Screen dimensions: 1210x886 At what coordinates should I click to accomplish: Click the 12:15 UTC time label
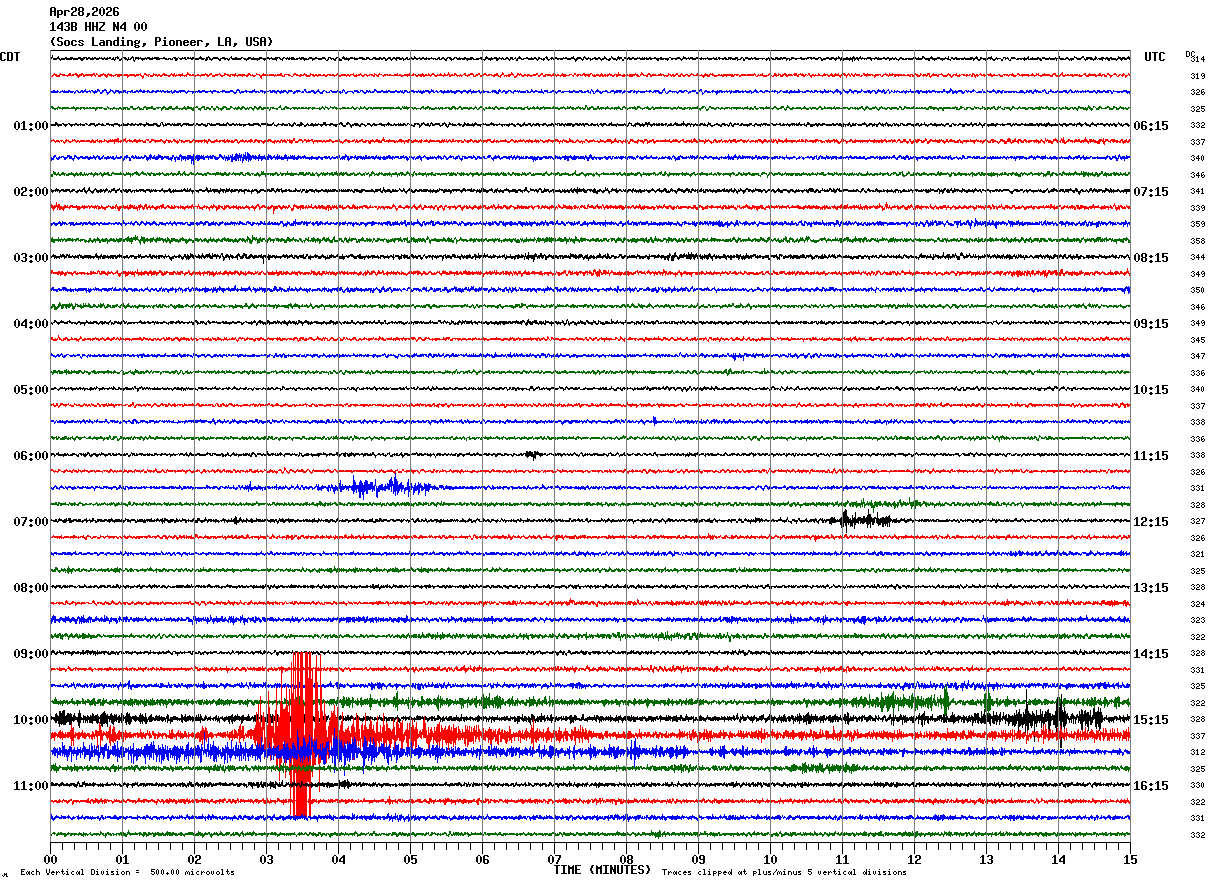point(1151,522)
